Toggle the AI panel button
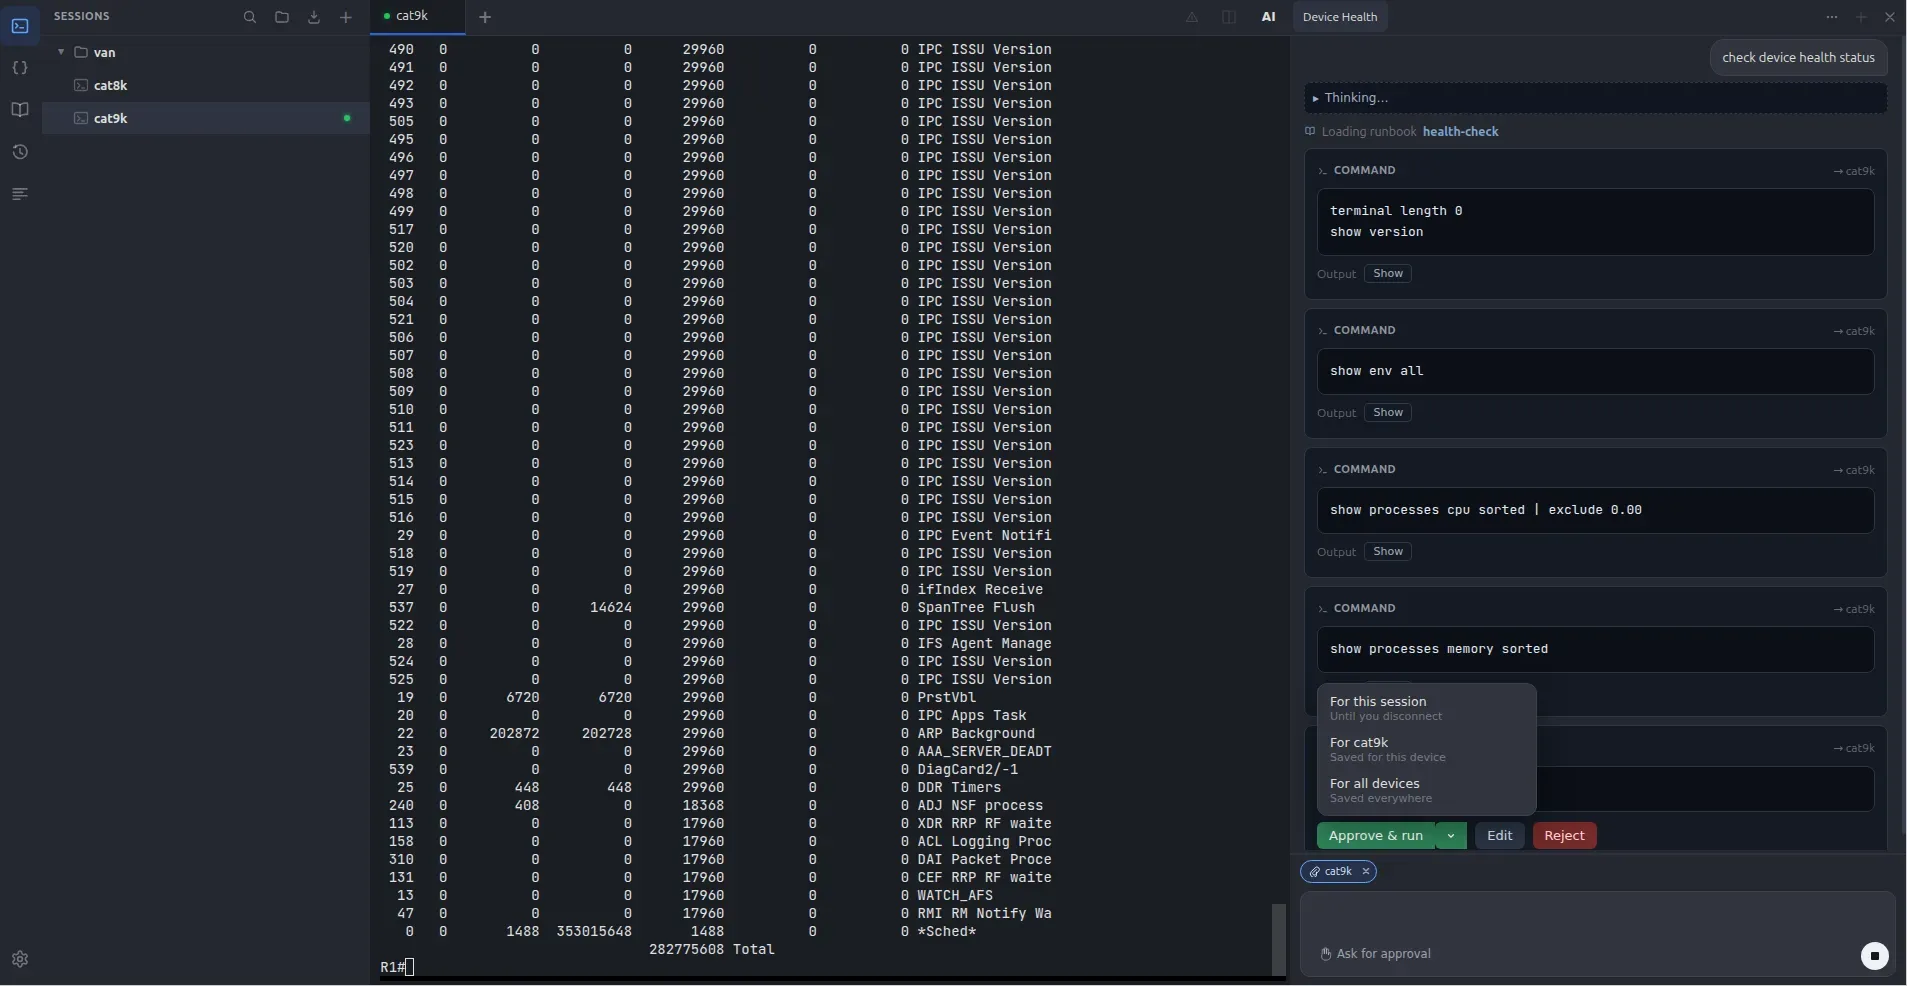 [1269, 17]
